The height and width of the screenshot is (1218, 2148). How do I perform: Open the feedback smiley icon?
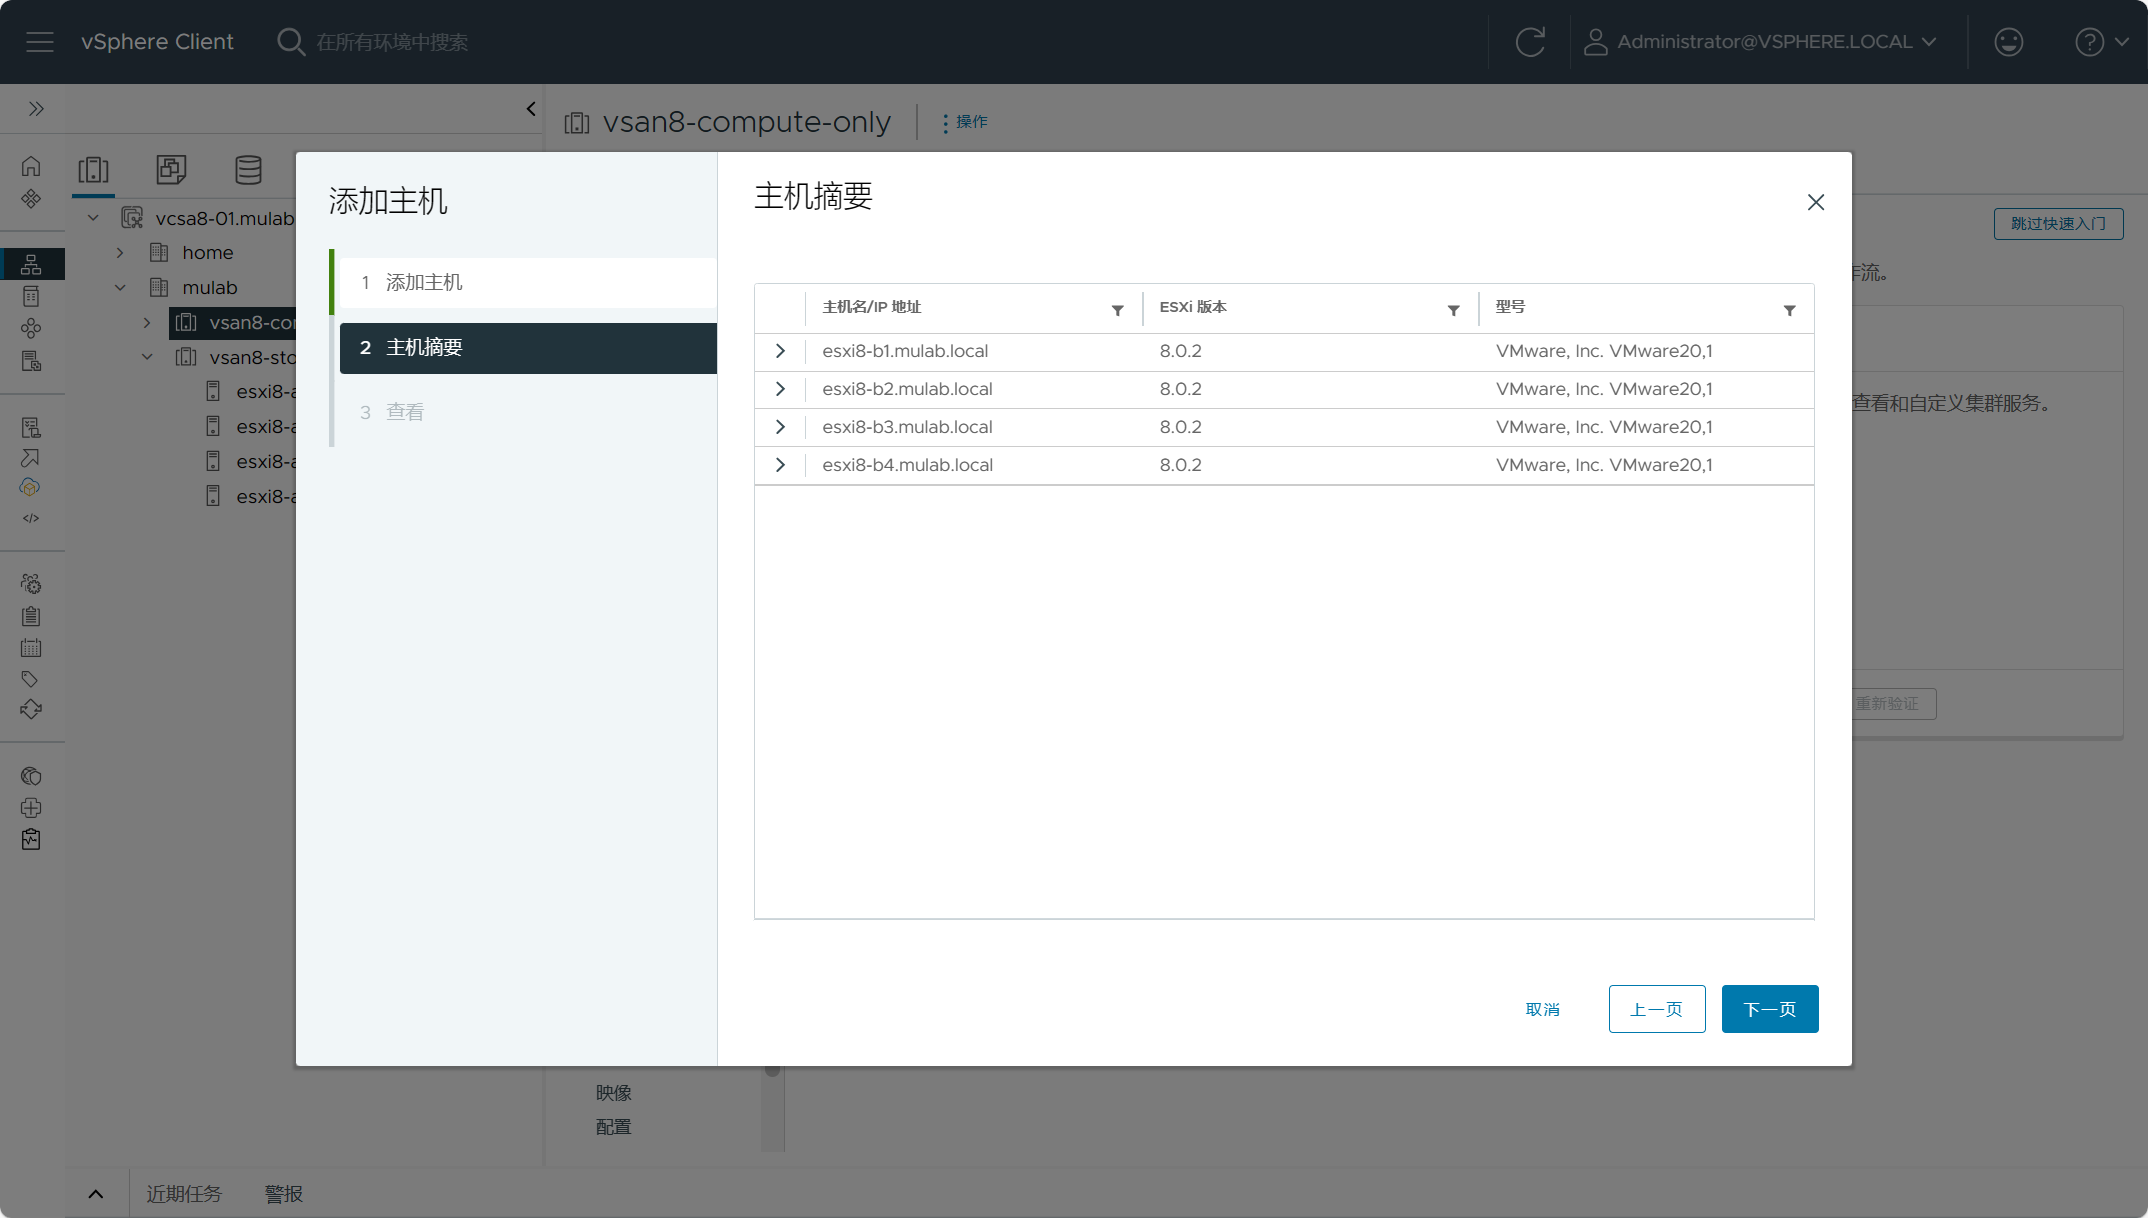(2008, 42)
